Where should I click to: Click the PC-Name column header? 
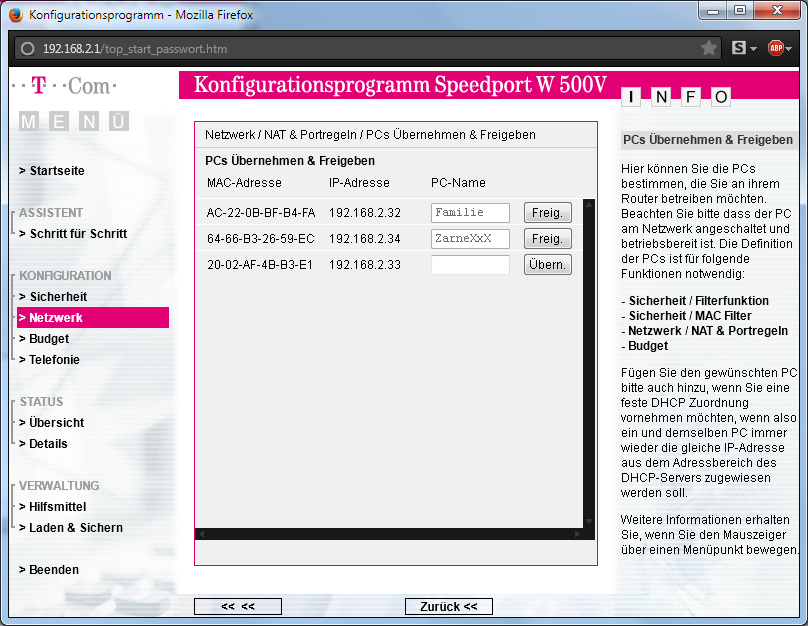click(x=458, y=183)
